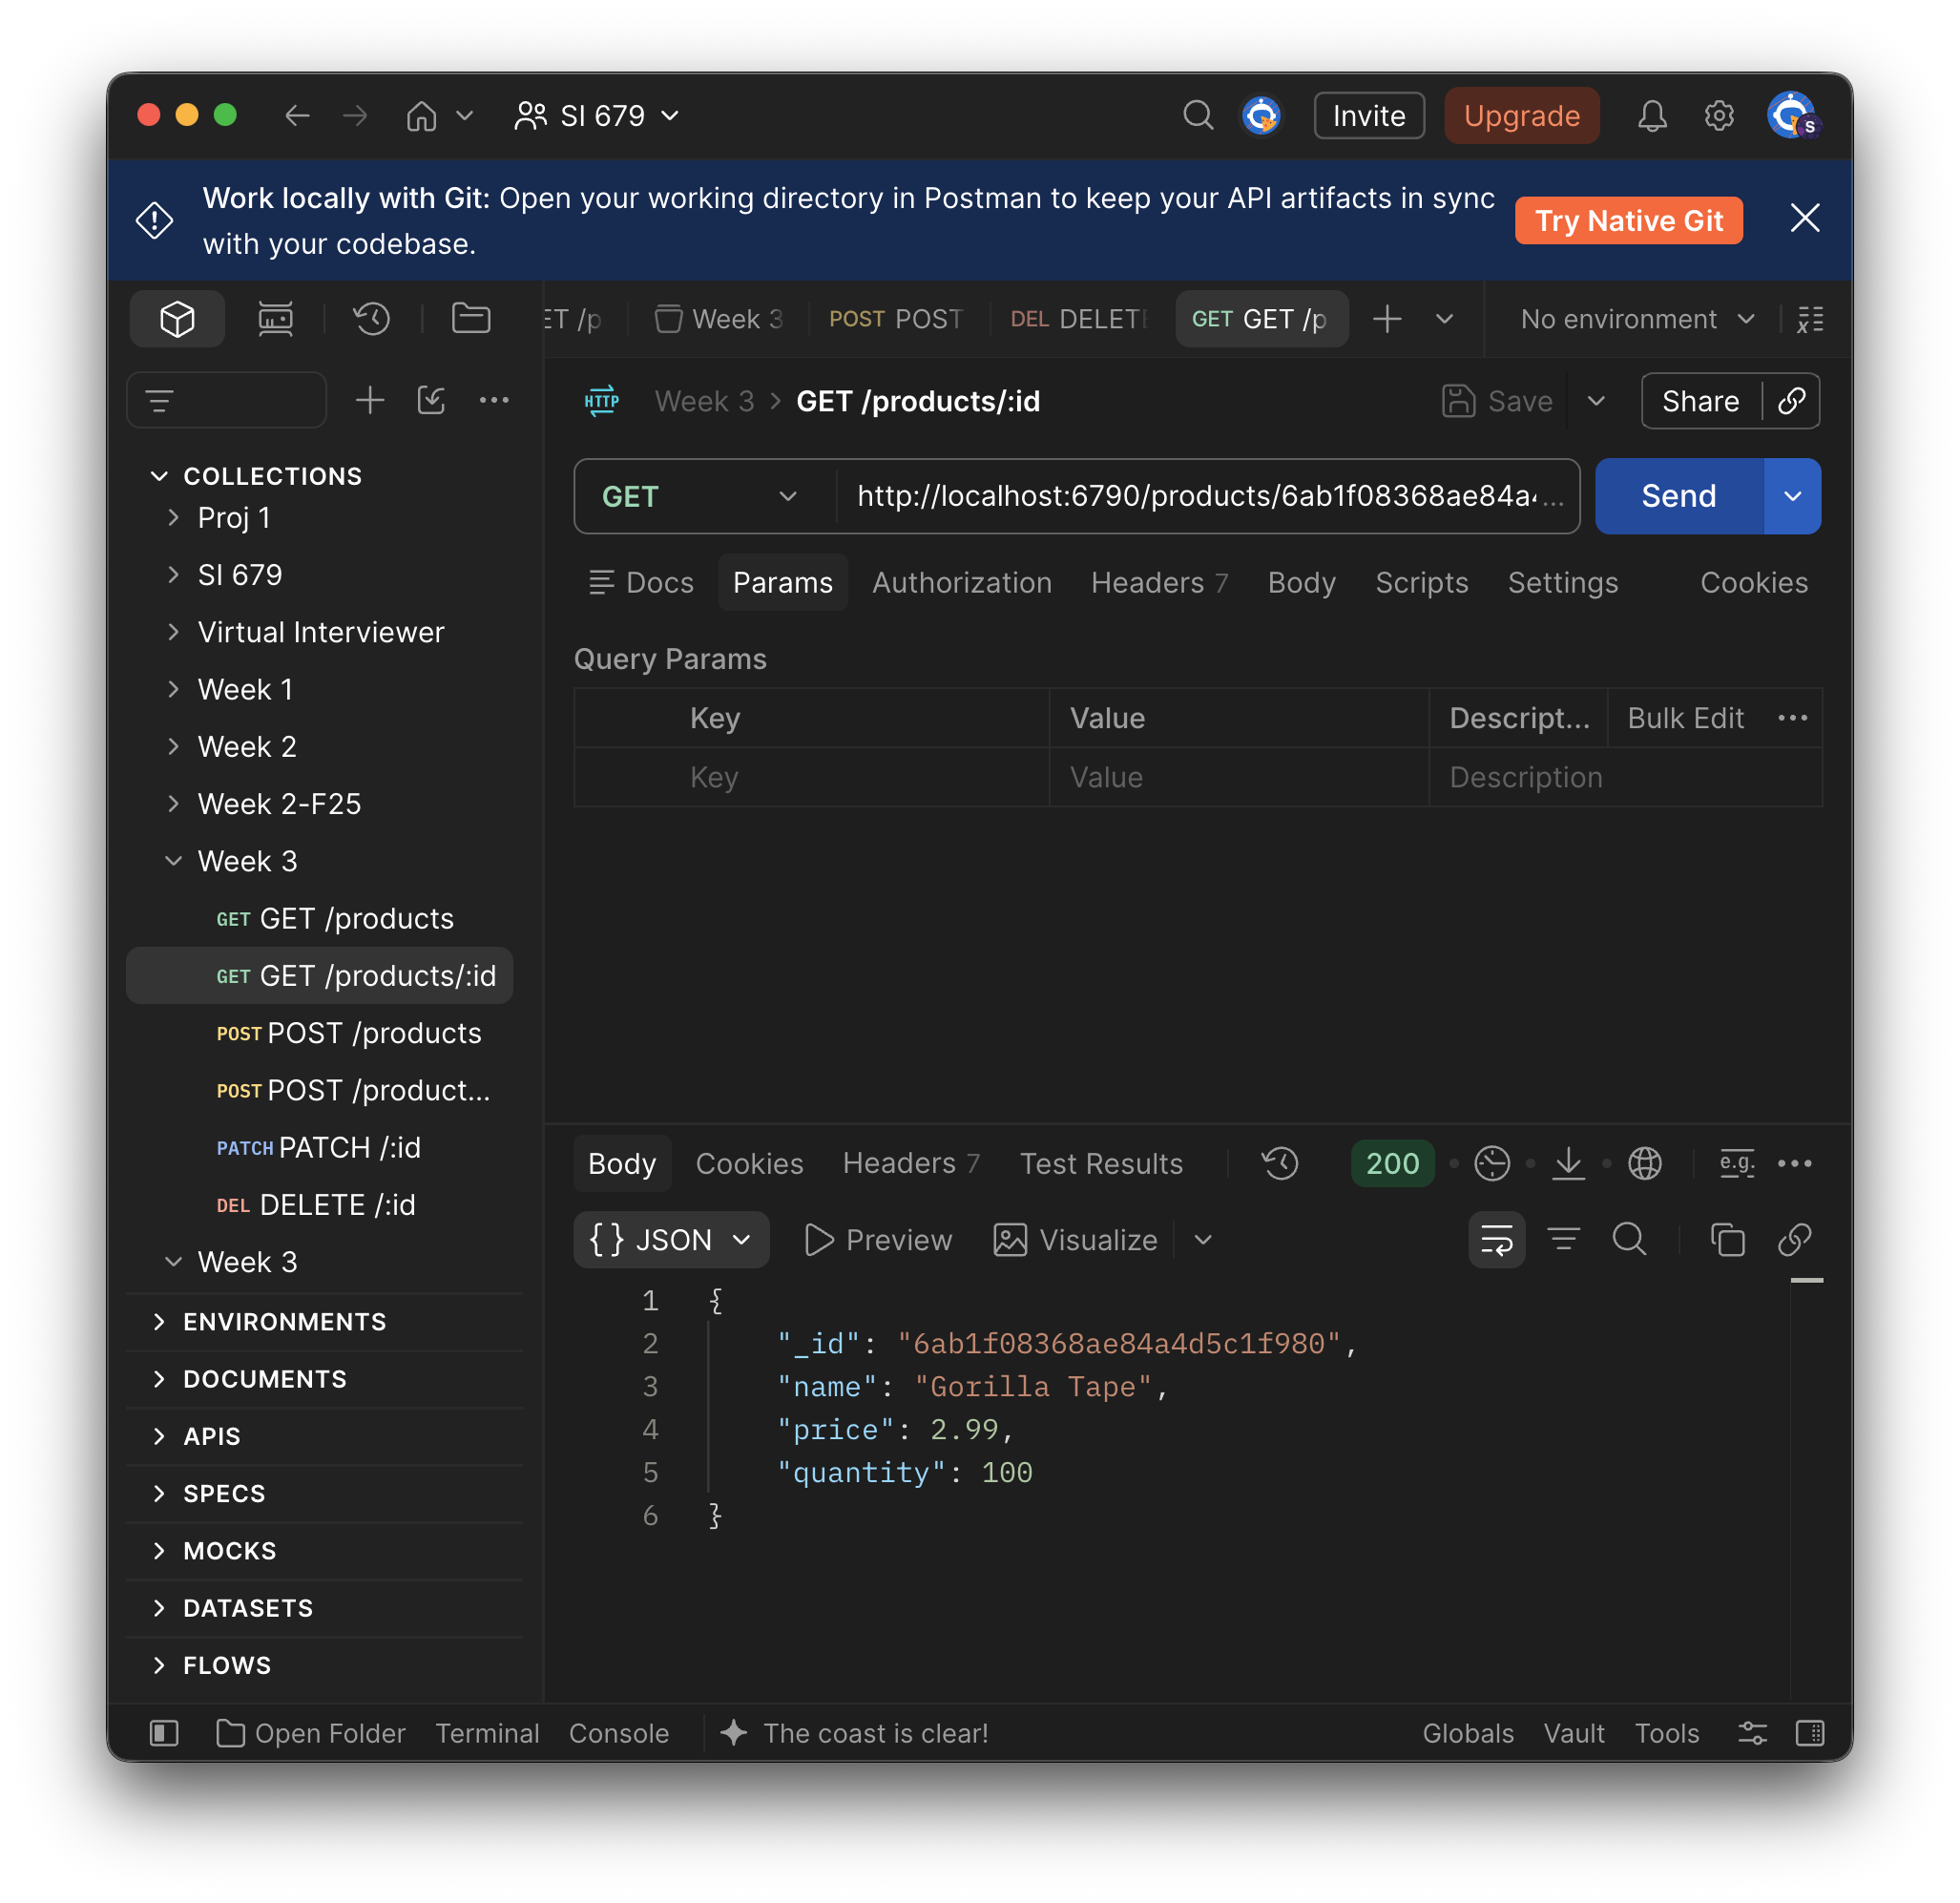Select the DEL DELETE request tab

pyautogui.click(x=1079, y=319)
